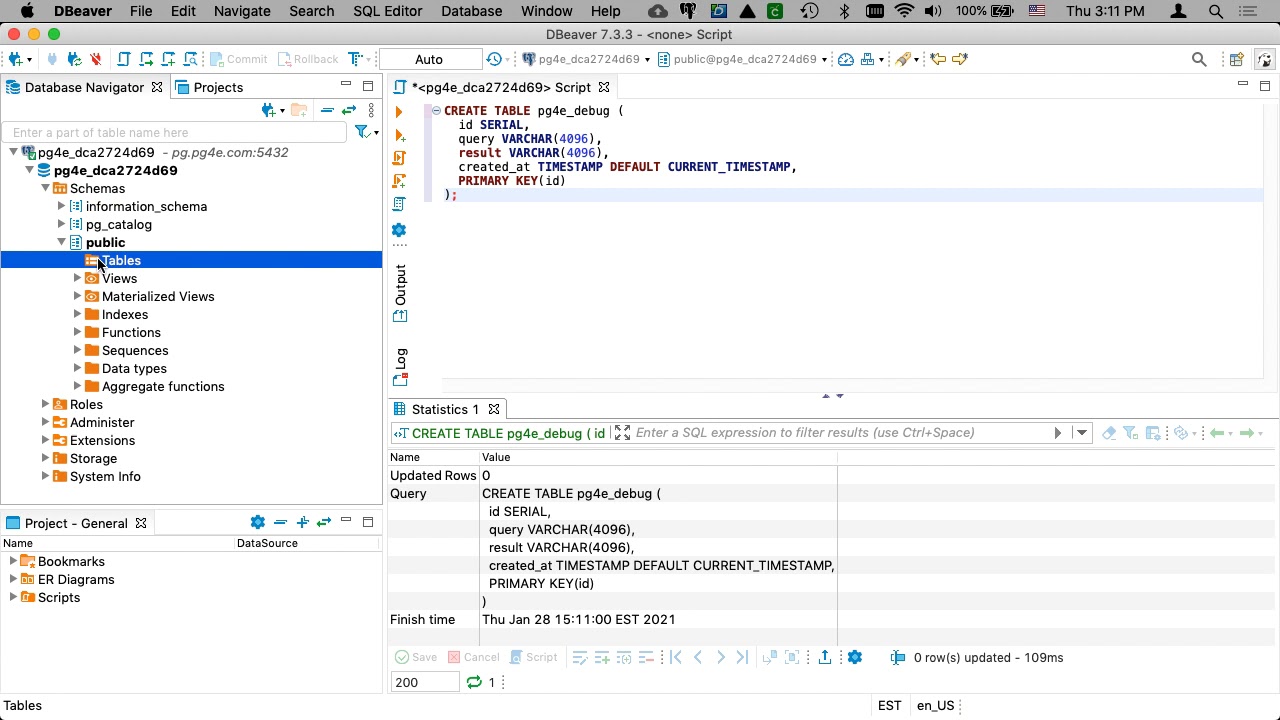Click the Script button in results toolbar

(x=534, y=657)
